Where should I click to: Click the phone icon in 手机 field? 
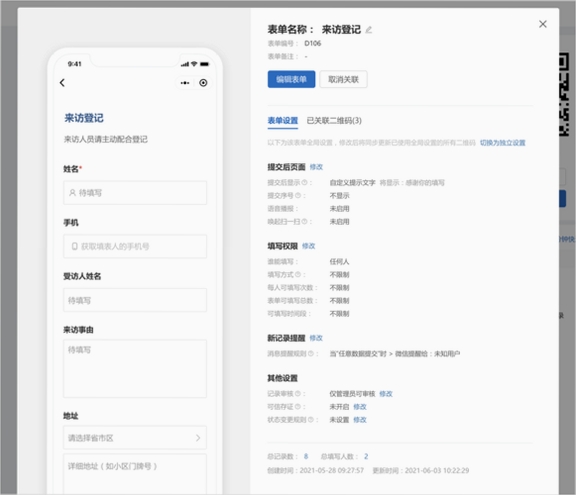coord(75,246)
